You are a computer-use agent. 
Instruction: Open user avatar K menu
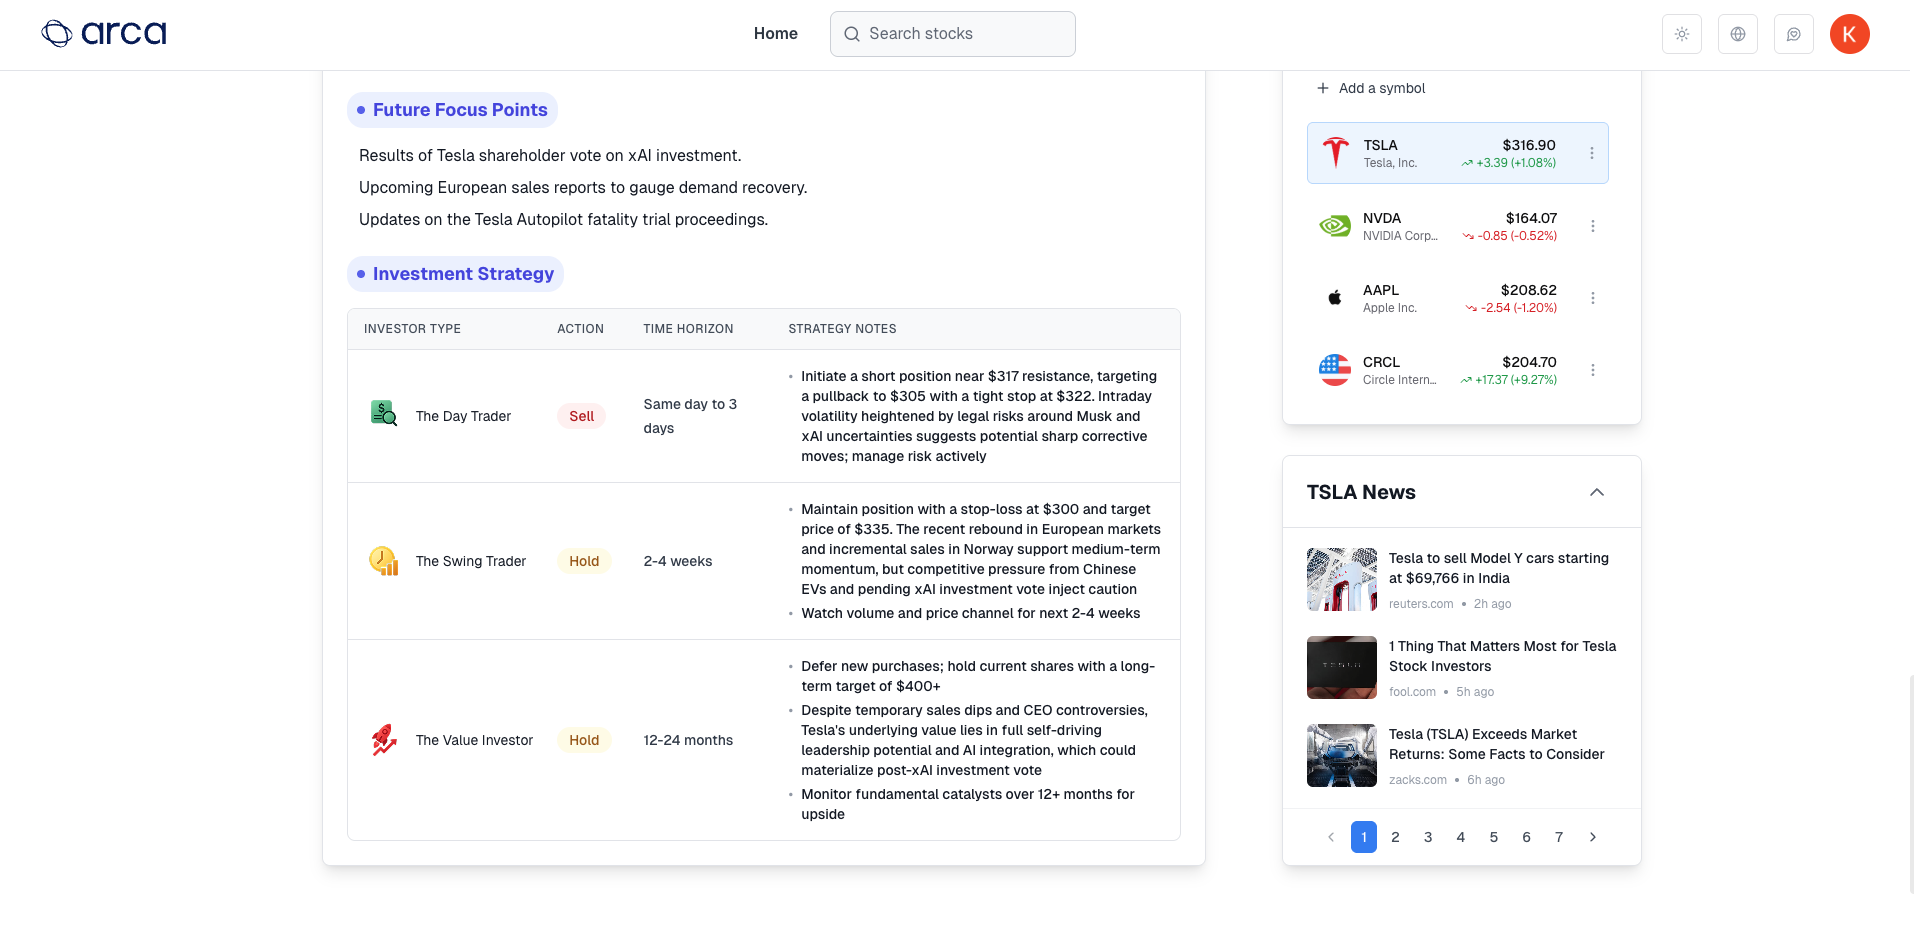(1850, 34)
